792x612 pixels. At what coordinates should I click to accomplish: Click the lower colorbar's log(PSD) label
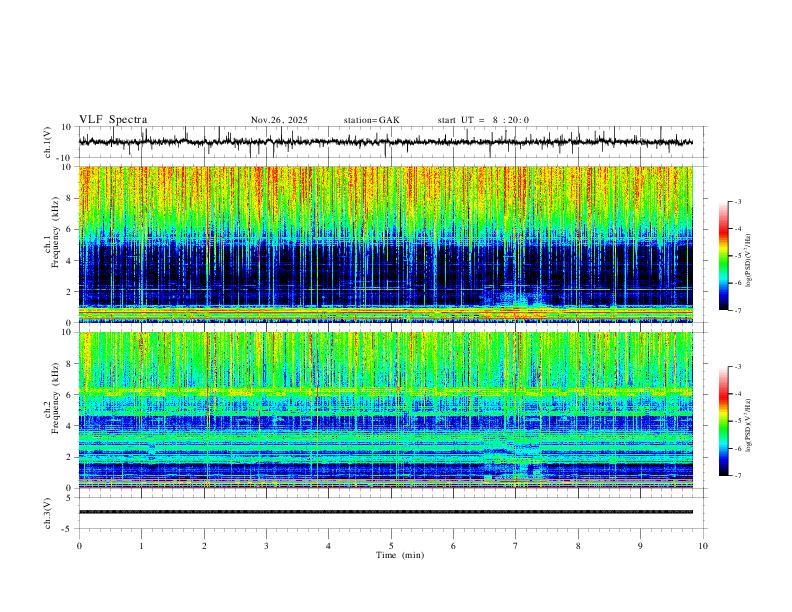(749, 424)
